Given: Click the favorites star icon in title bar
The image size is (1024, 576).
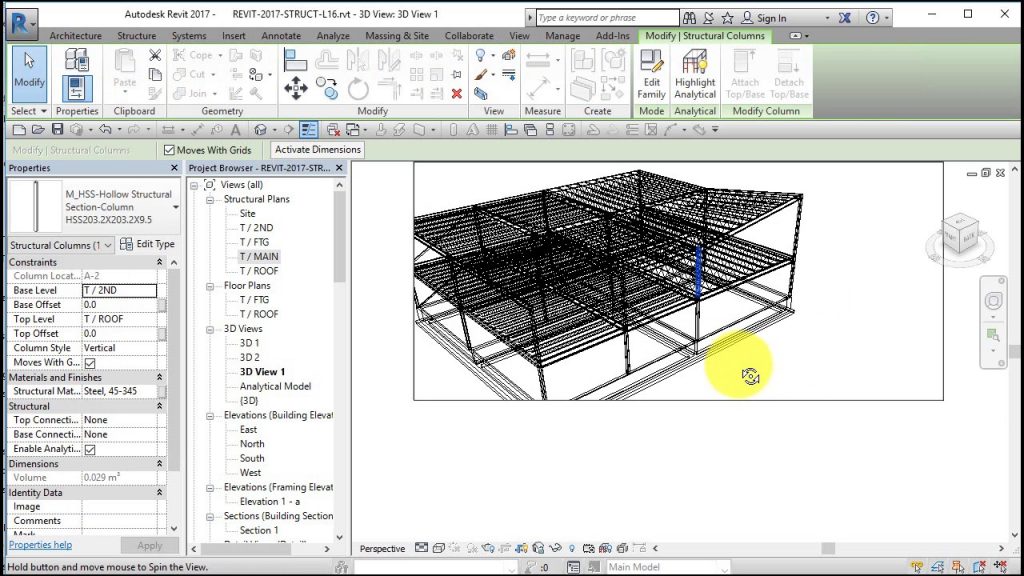Looking at the screenshot, I should (728, 18).
